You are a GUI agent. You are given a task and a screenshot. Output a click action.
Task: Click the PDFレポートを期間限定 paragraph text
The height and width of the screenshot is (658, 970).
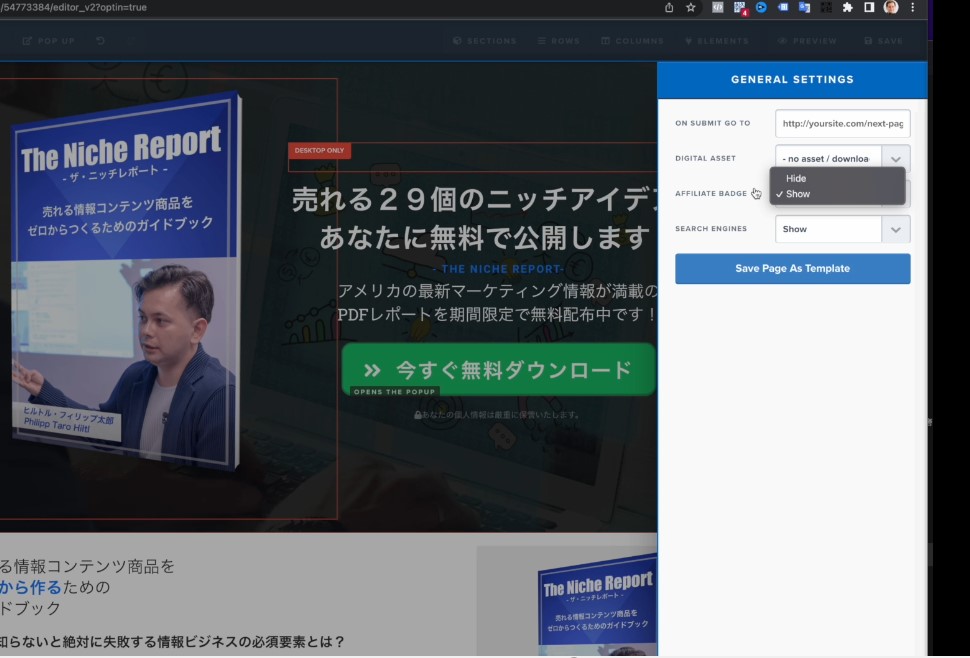click(x=497, y=314)
